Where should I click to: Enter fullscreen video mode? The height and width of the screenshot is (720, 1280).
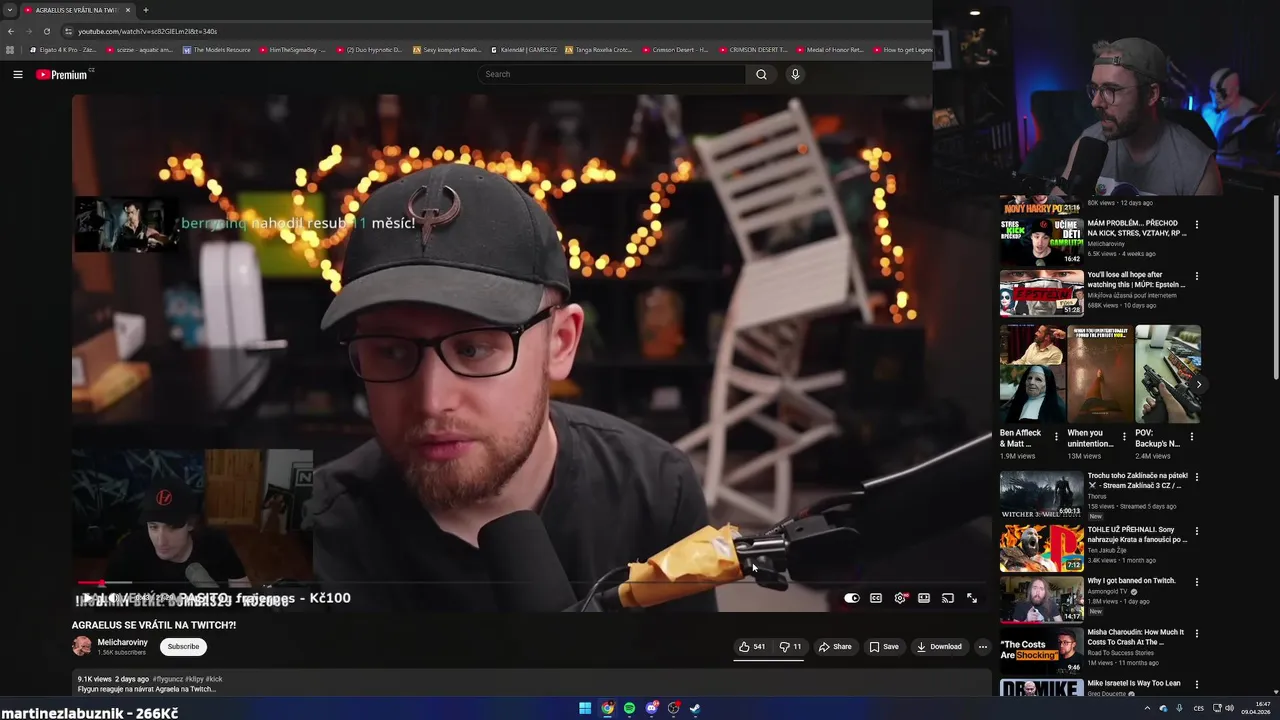click(x=972, y=598)
